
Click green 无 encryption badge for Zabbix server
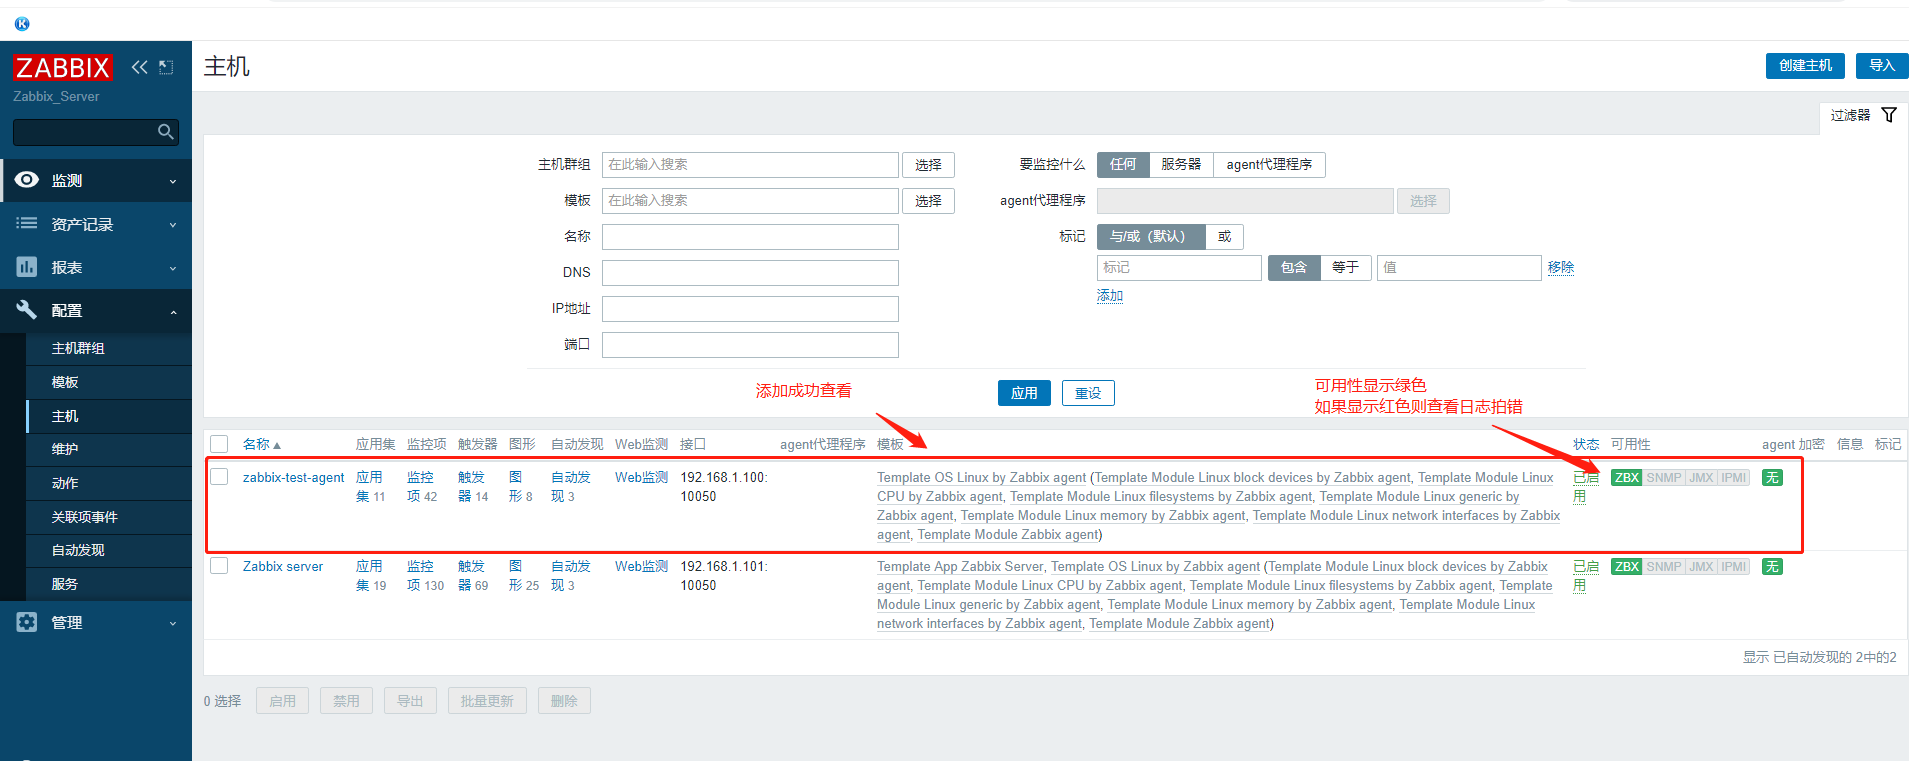(x=1772, y=567)
